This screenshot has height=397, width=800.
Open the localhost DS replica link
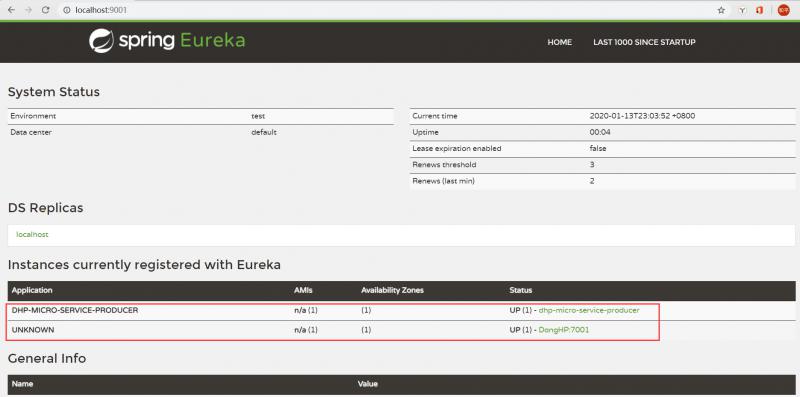[32, 235]
